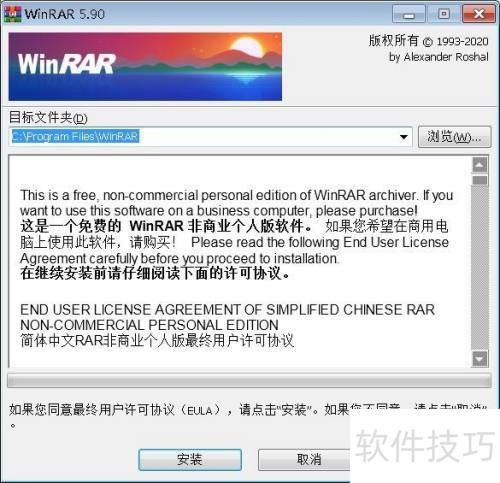Click the copyright 1993-2020 Alexander Roshal text
The image size is (500, 483).
tap(429, 48)
